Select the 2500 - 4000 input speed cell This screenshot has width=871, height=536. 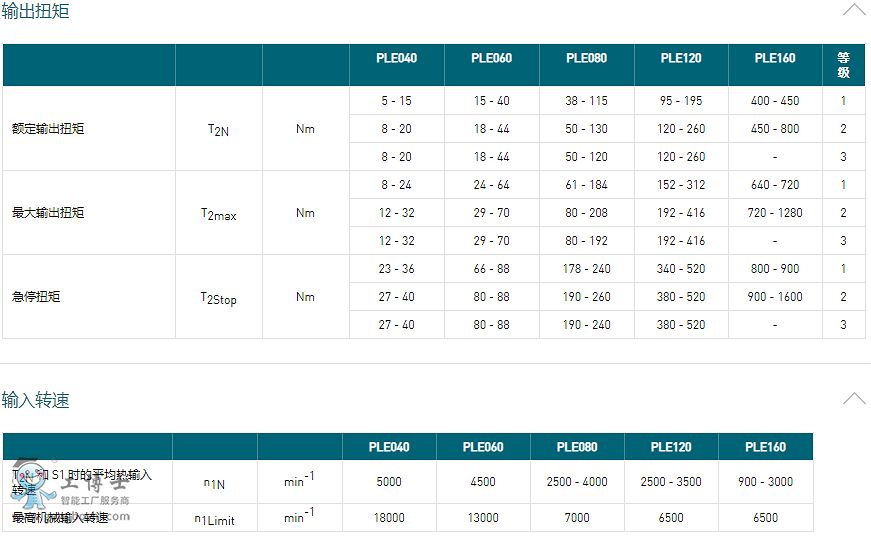(577, 482)
